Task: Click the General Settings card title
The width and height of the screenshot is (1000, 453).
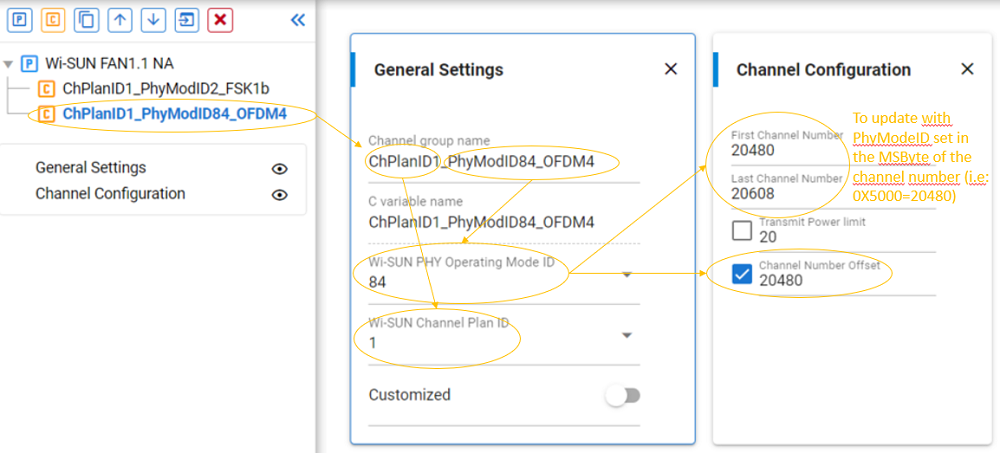Action: pyautogui.click(x=439, y=70)
